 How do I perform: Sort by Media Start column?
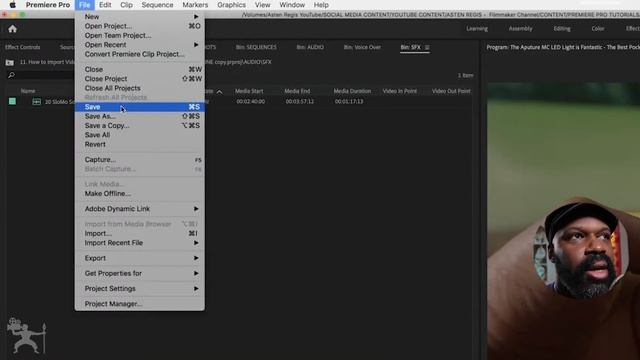pyautogui.click(x=249, y=91)
